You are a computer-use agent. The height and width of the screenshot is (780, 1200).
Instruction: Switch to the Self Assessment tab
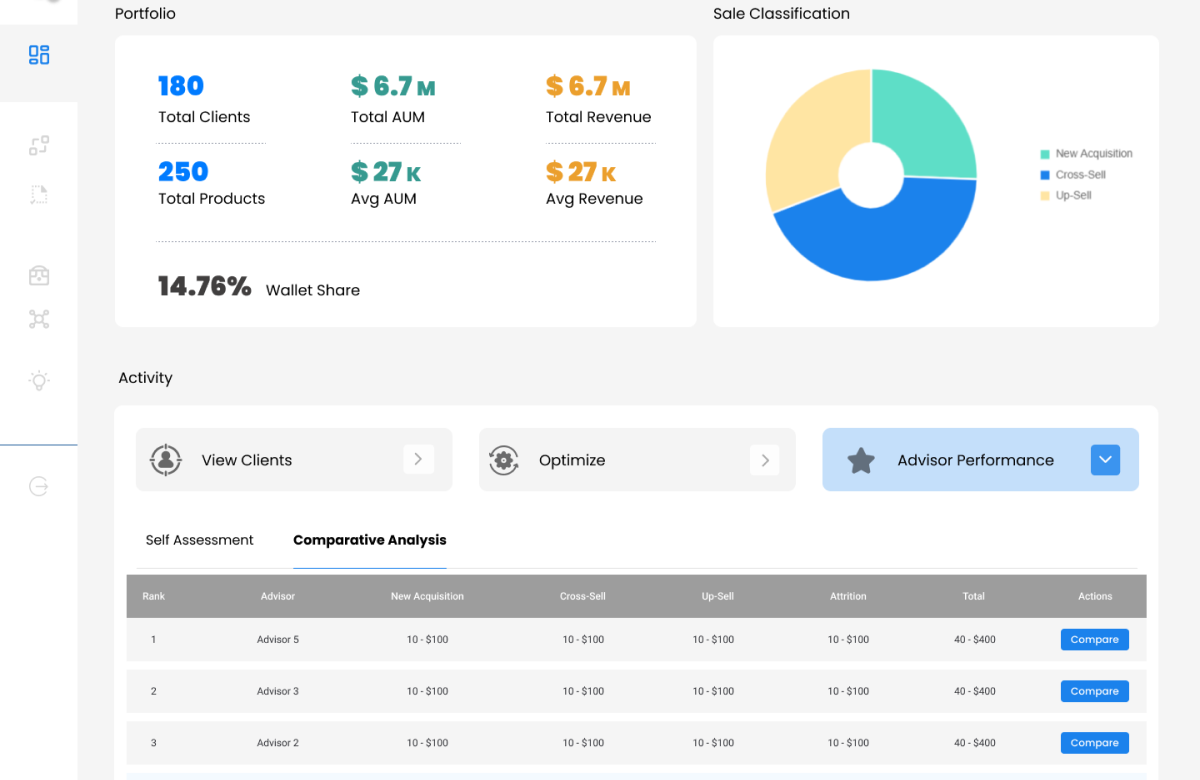click(200, 540)
